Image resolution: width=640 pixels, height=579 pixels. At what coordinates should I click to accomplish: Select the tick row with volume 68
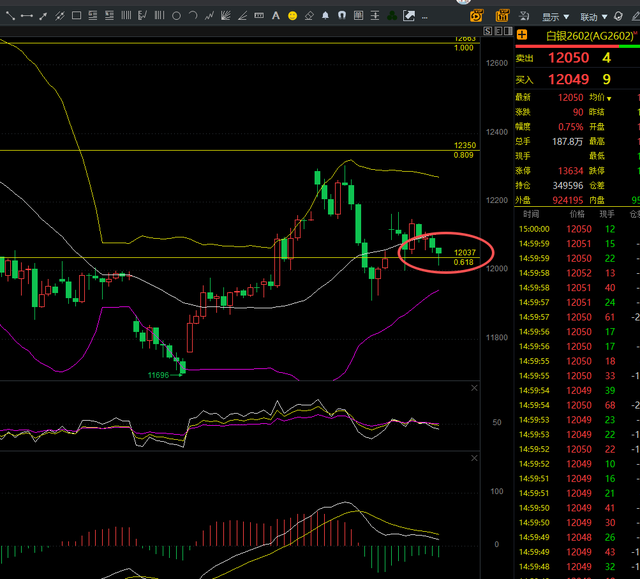point(577,405)
